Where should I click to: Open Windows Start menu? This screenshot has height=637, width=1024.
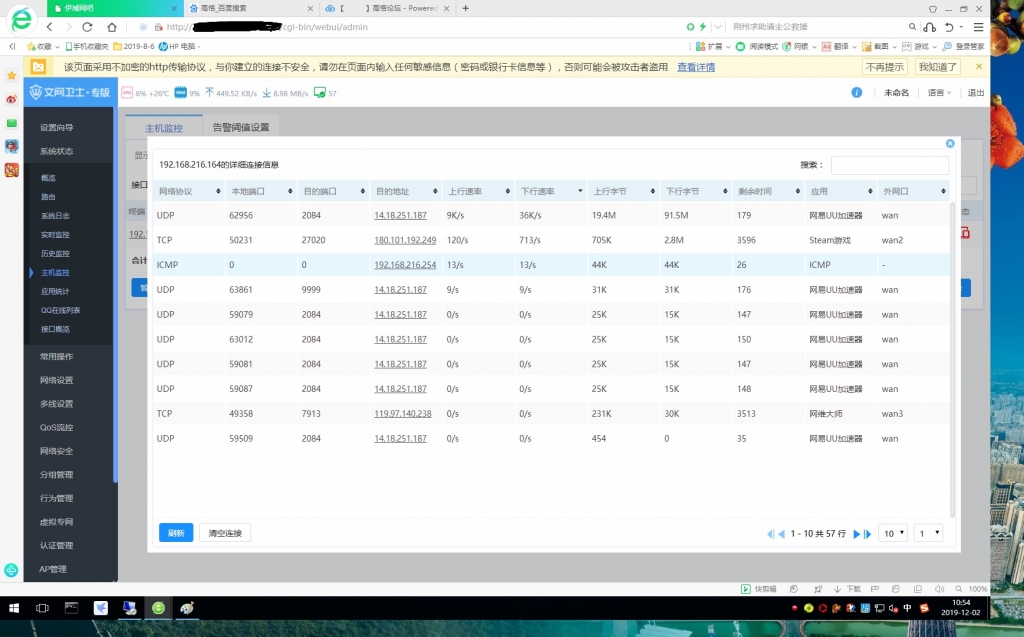coord(14,607)
